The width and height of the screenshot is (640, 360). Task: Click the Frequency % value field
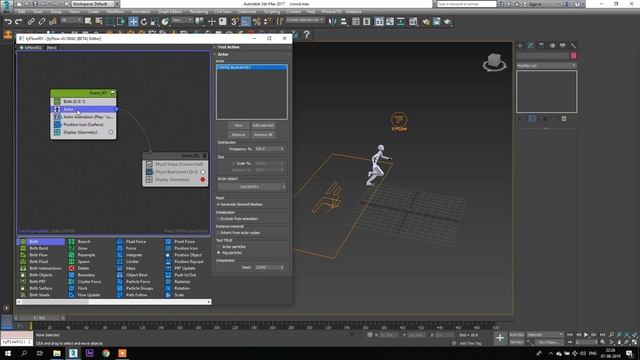pos(267,149)
